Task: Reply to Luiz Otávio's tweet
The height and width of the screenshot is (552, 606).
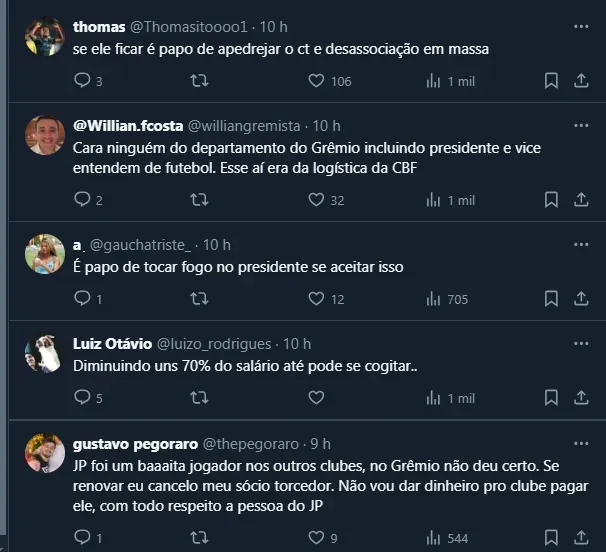Action: [83, 398]
